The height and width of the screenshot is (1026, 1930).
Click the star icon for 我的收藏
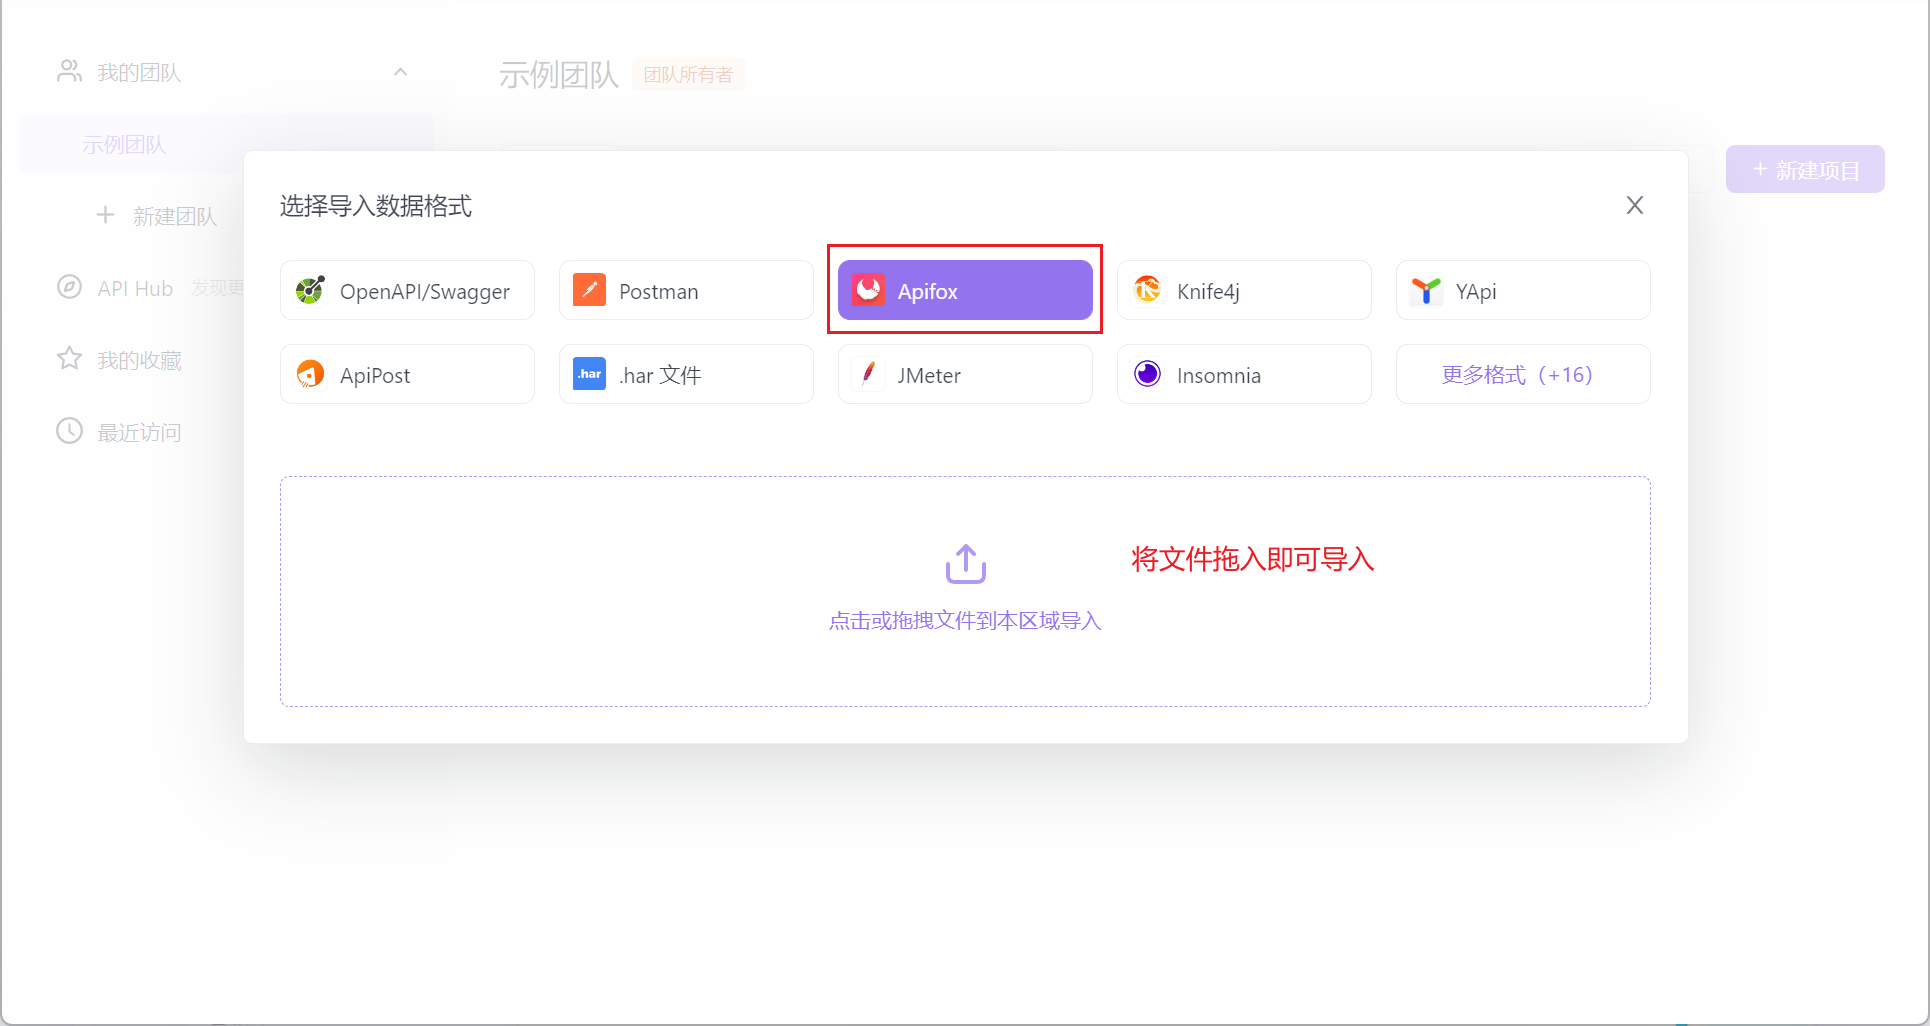pos(69,358)
